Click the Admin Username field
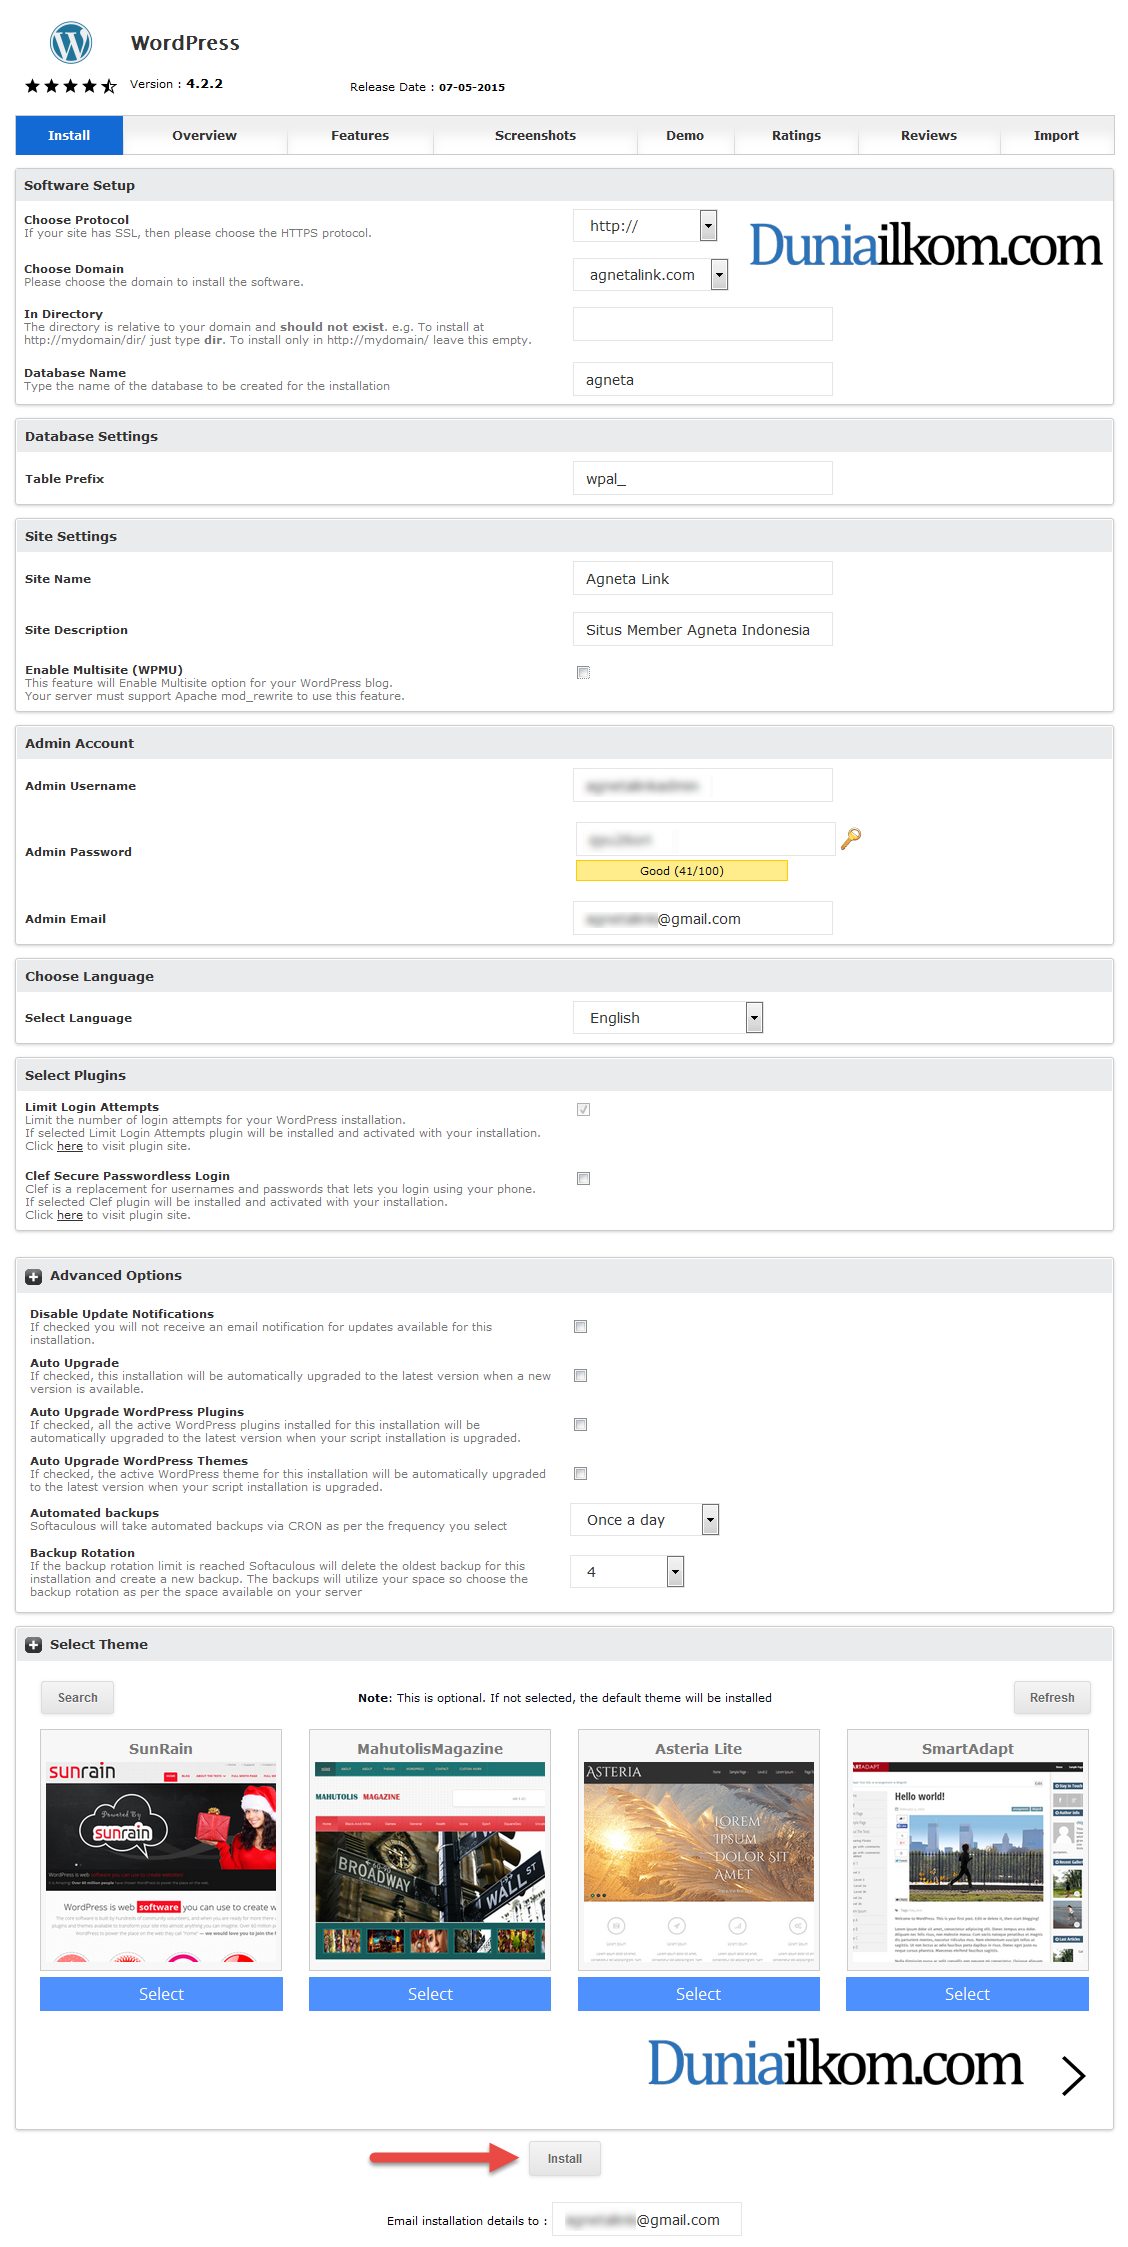1128x2247 pixels. click(x=703, y=785)
